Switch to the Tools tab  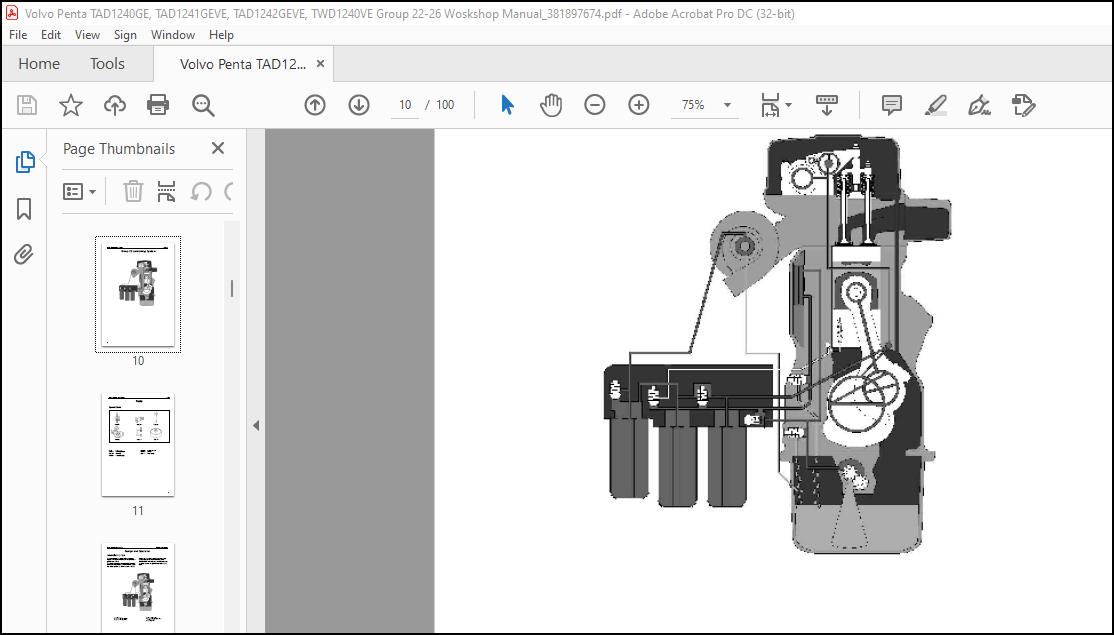coord(107,64)
